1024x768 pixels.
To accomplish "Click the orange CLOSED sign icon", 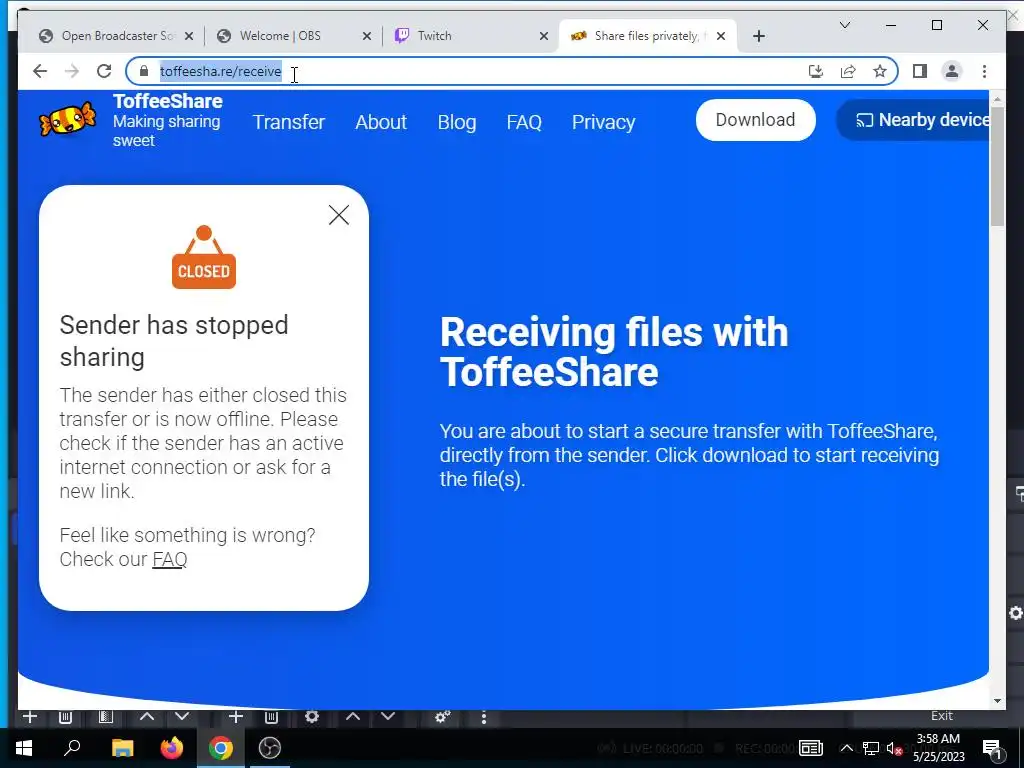I will (204, 257).
